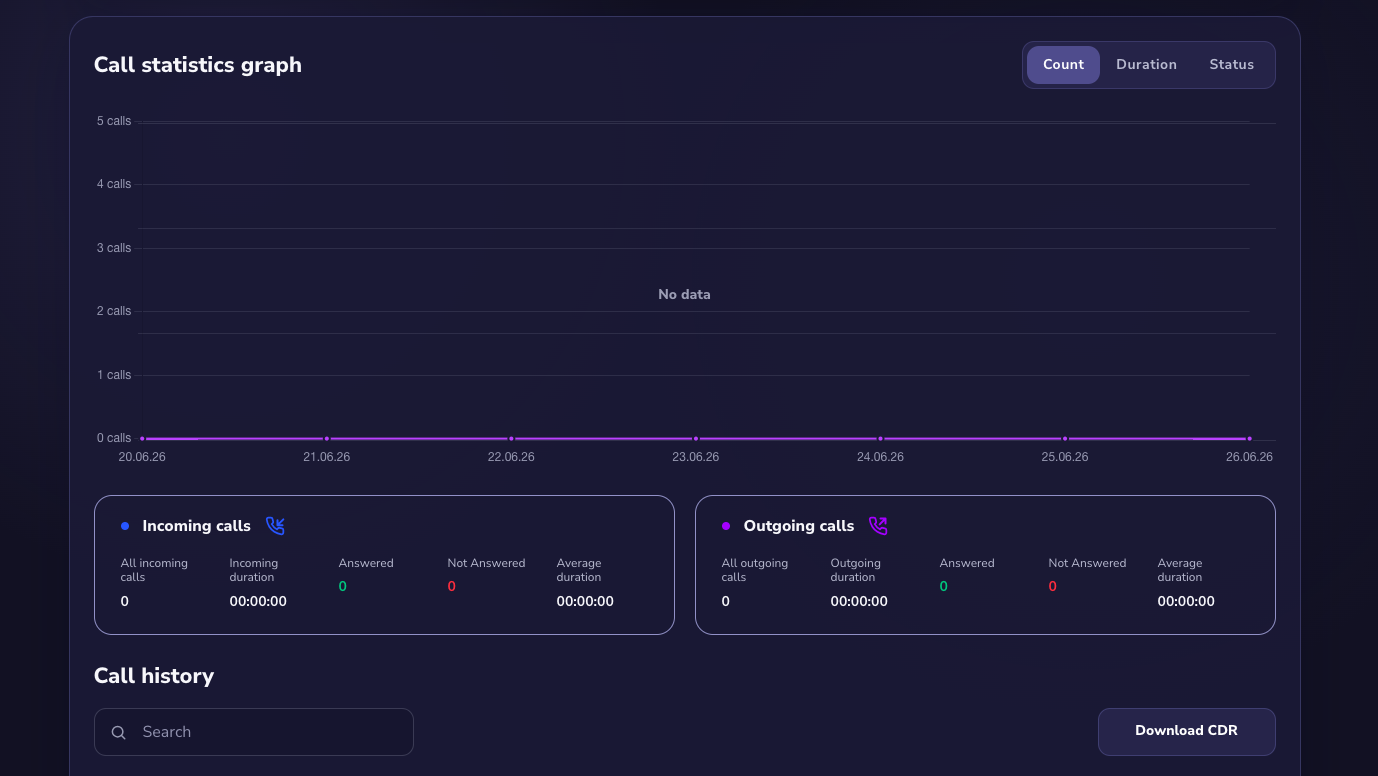Viewport: 1378px width, 776px height.
Task: Click the outgoing calls phone icon
Action: tap(878, 526)
